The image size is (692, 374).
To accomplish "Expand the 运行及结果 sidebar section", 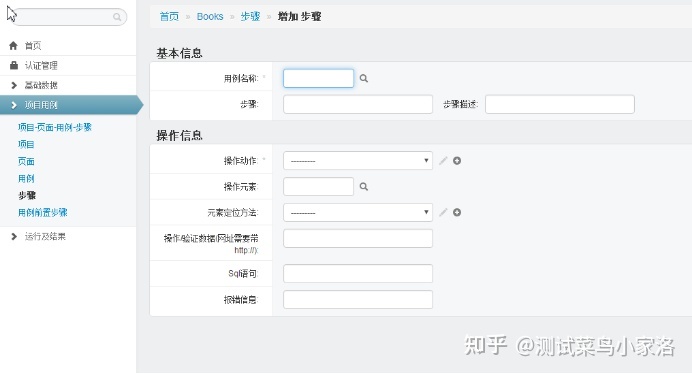I will (x=68, y=237).
